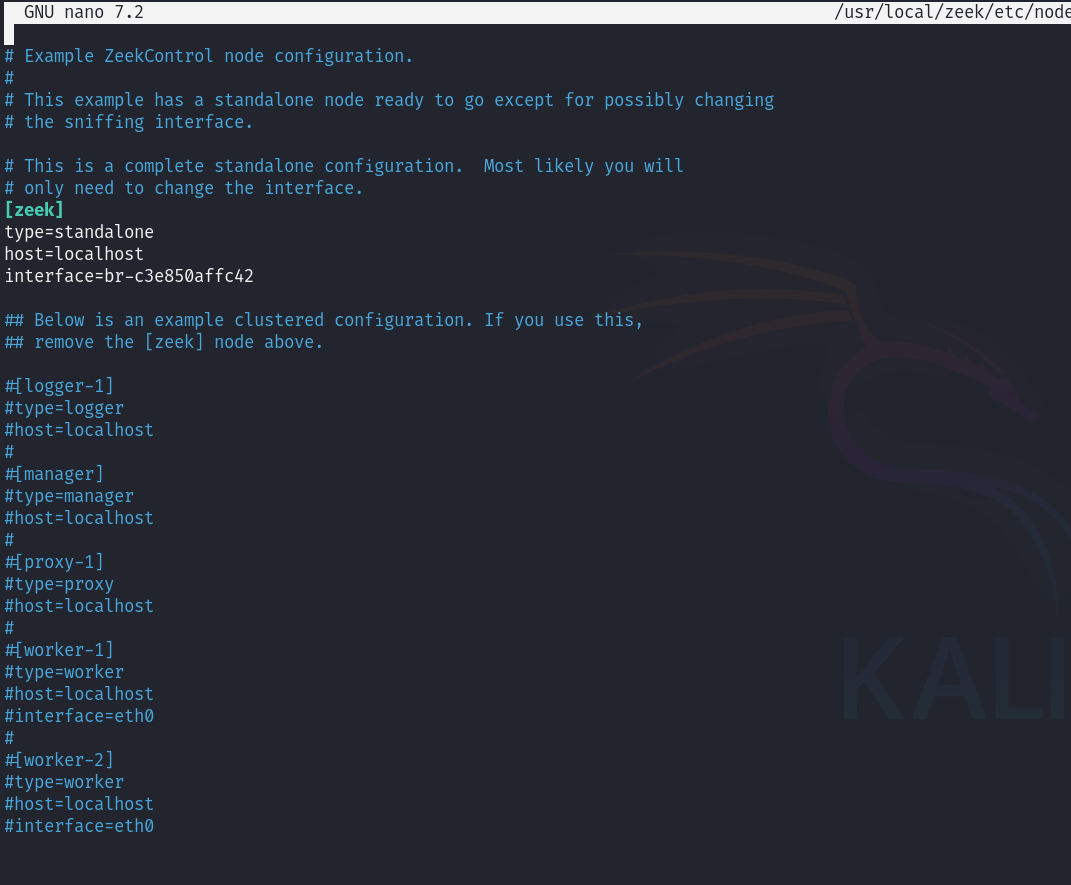Click the #type=manager line
This screenshot has width=1071, height=885.
tap(69, 496)
